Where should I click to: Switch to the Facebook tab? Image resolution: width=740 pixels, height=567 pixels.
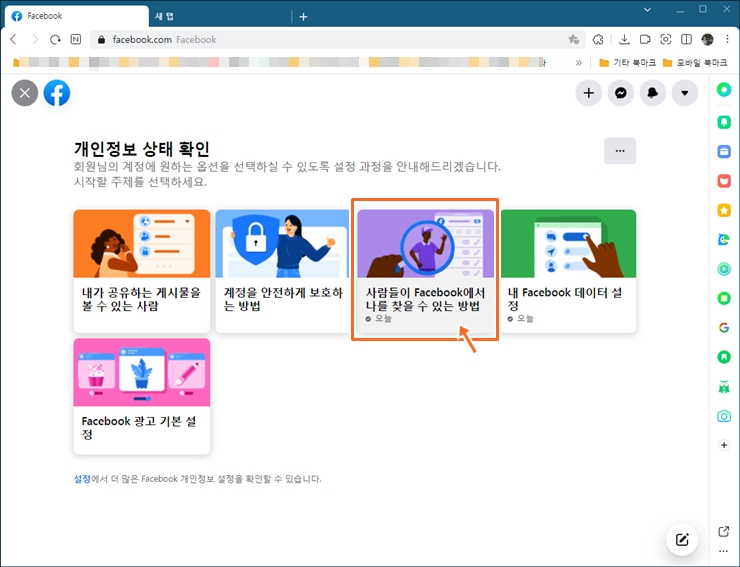77,16
